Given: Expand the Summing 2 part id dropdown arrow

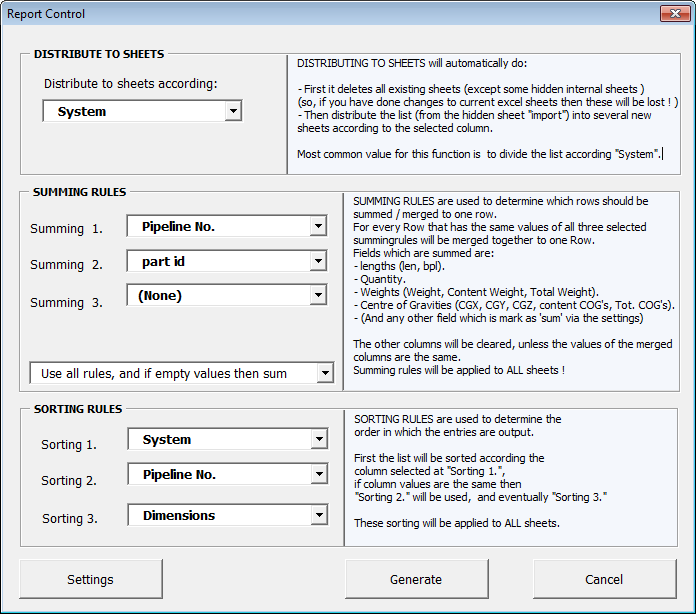Looking at the screenshot, I should pyautogui.click(x=318, y=261).
